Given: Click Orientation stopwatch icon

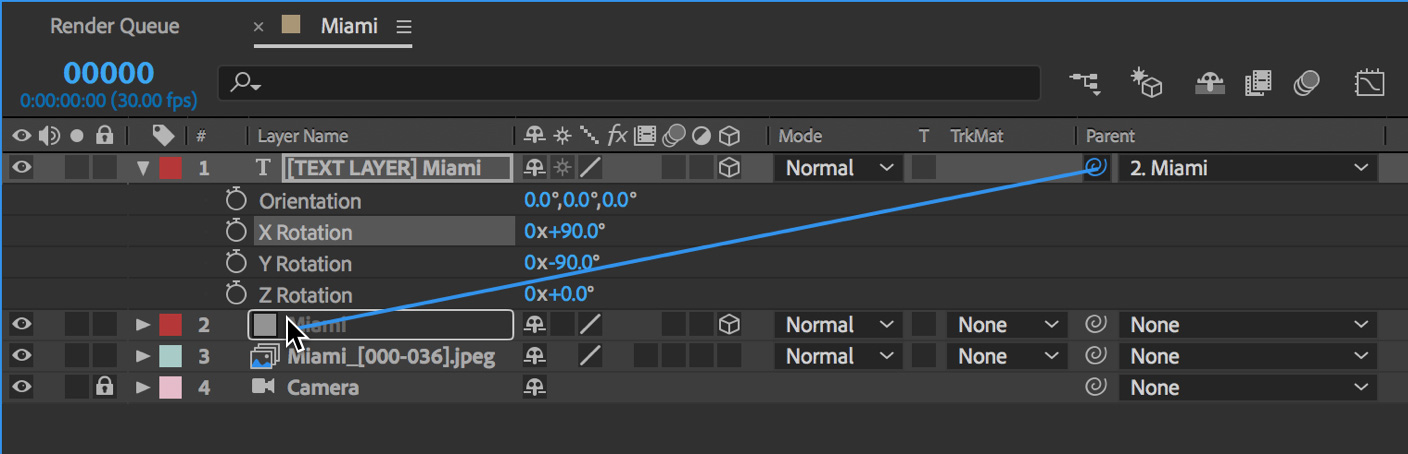Looking at the screenshot, I should pos(236,200).
